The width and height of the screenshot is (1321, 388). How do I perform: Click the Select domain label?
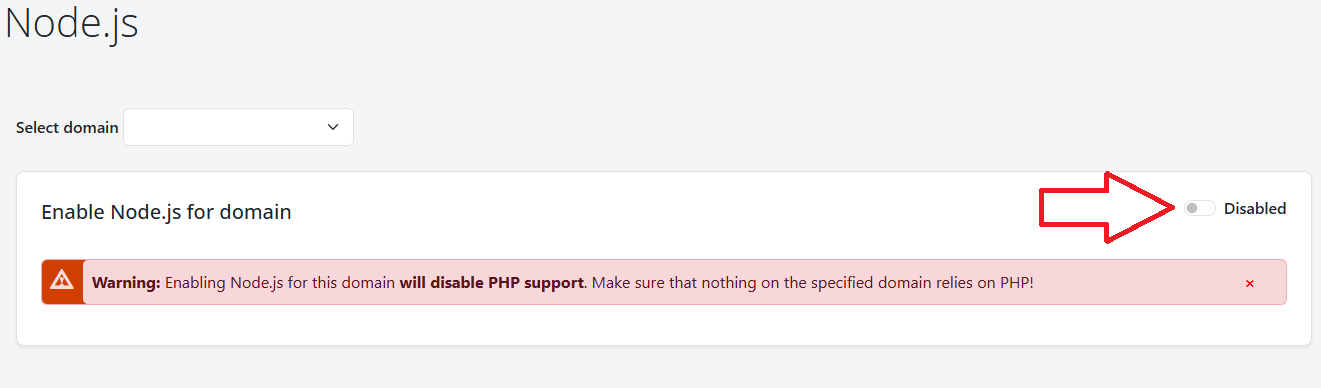coord(67,128)
